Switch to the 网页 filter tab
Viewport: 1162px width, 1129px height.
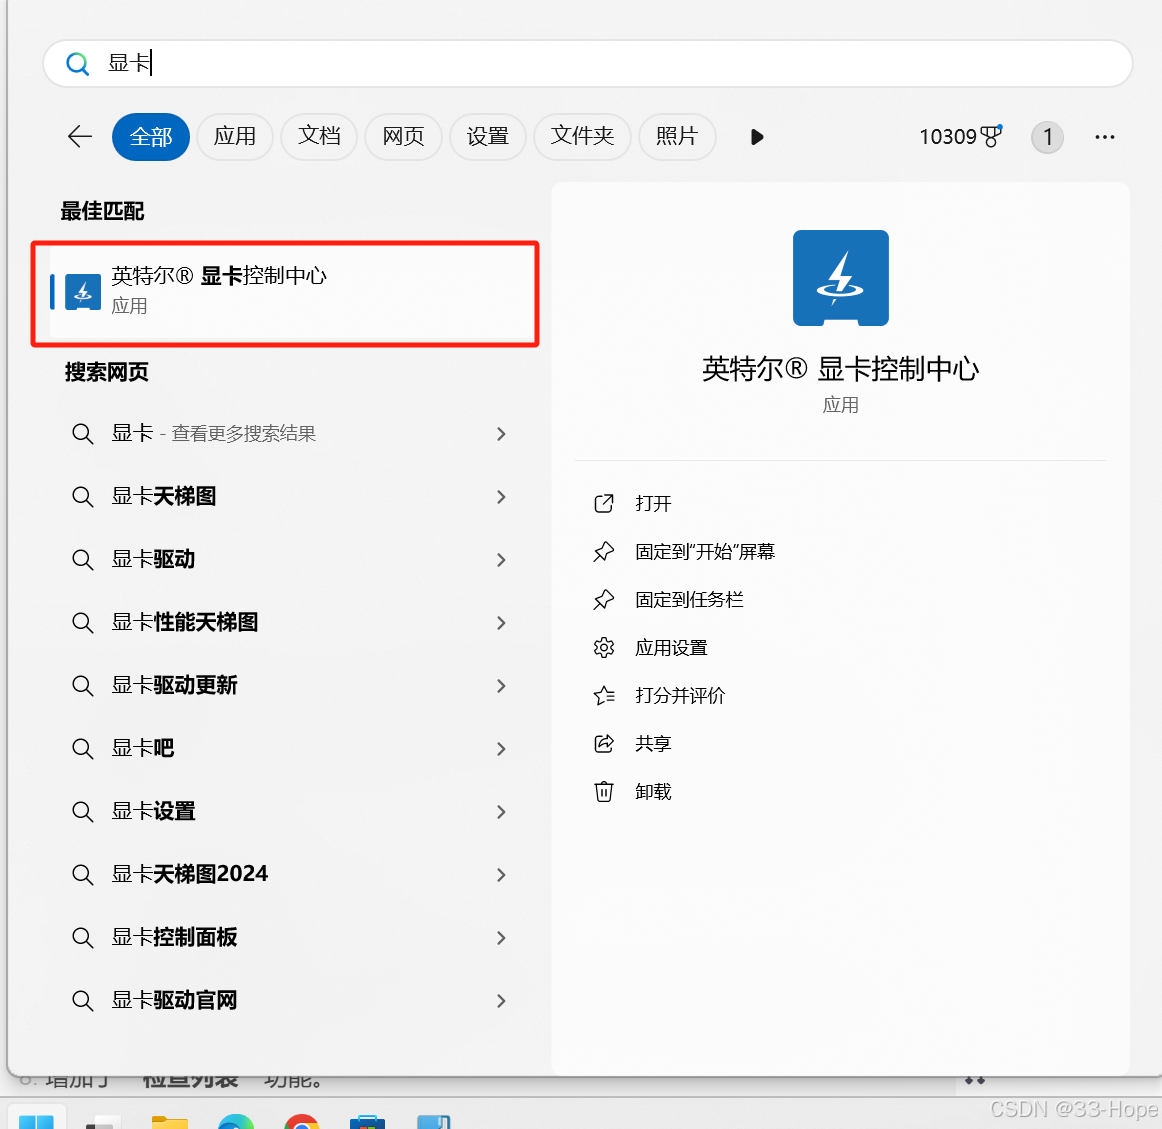point(403,136)
